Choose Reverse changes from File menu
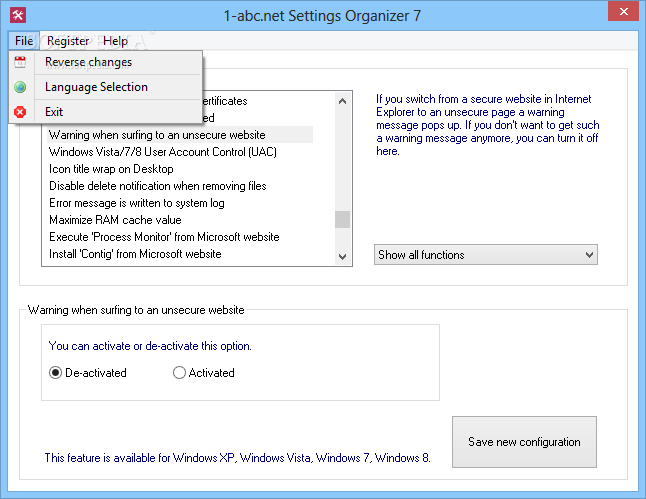 tap(105, 62)
